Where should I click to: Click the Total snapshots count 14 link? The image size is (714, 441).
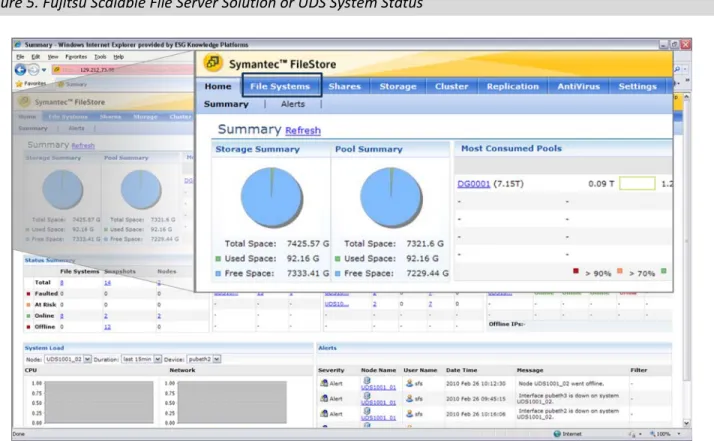[x=107, y=282]
